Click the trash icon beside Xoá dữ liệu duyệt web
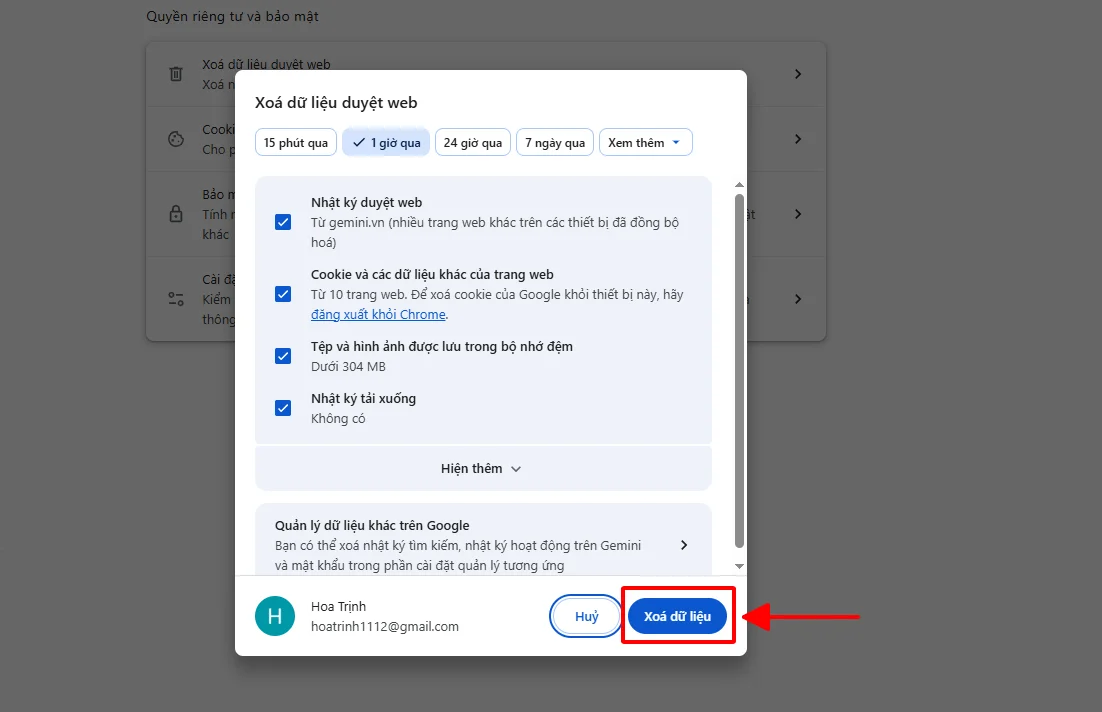 (176, 74)
